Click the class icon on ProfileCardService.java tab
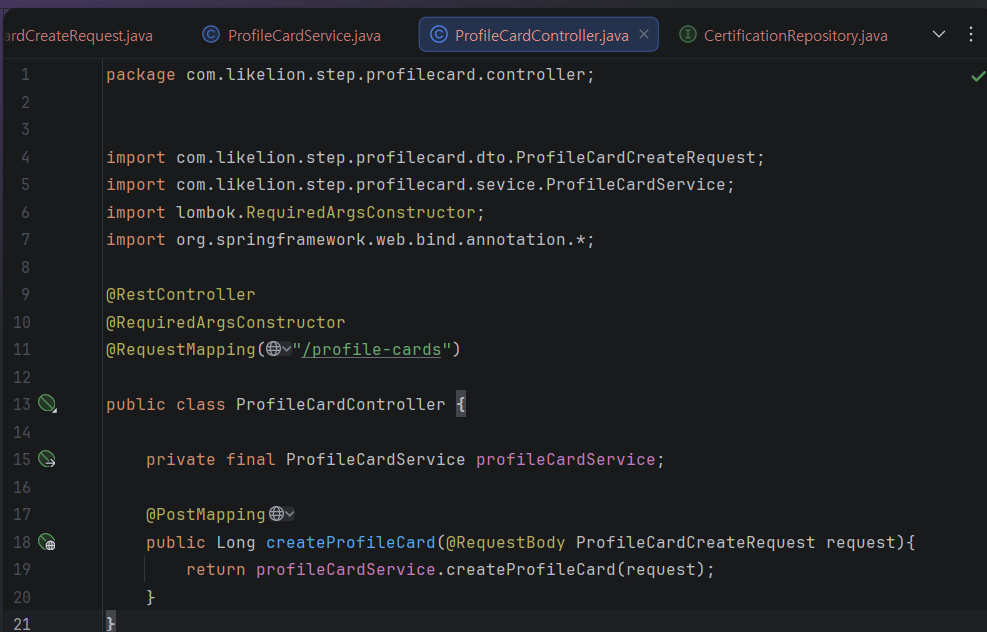The width and height of the screenshot is (987, 632). [211, 35]
